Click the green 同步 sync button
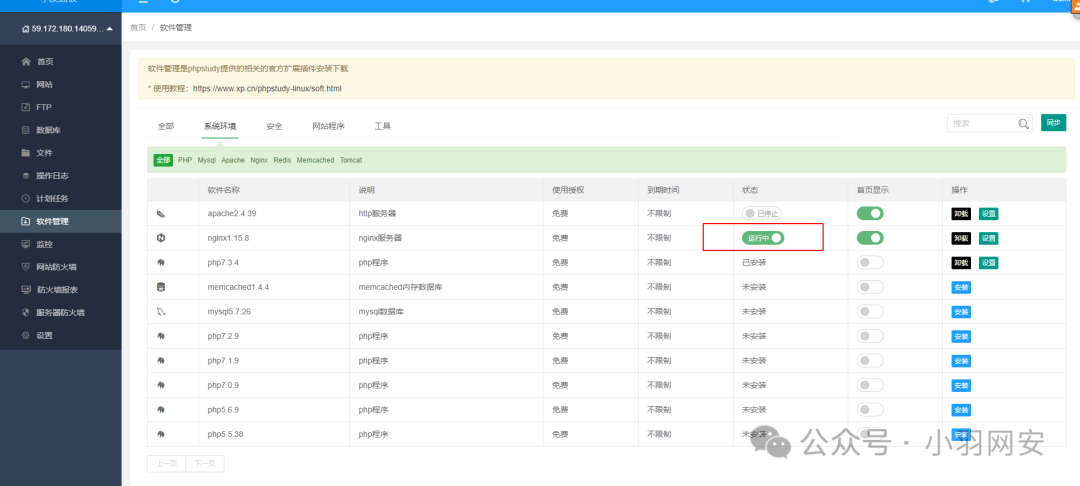 tap(1053, 123)
